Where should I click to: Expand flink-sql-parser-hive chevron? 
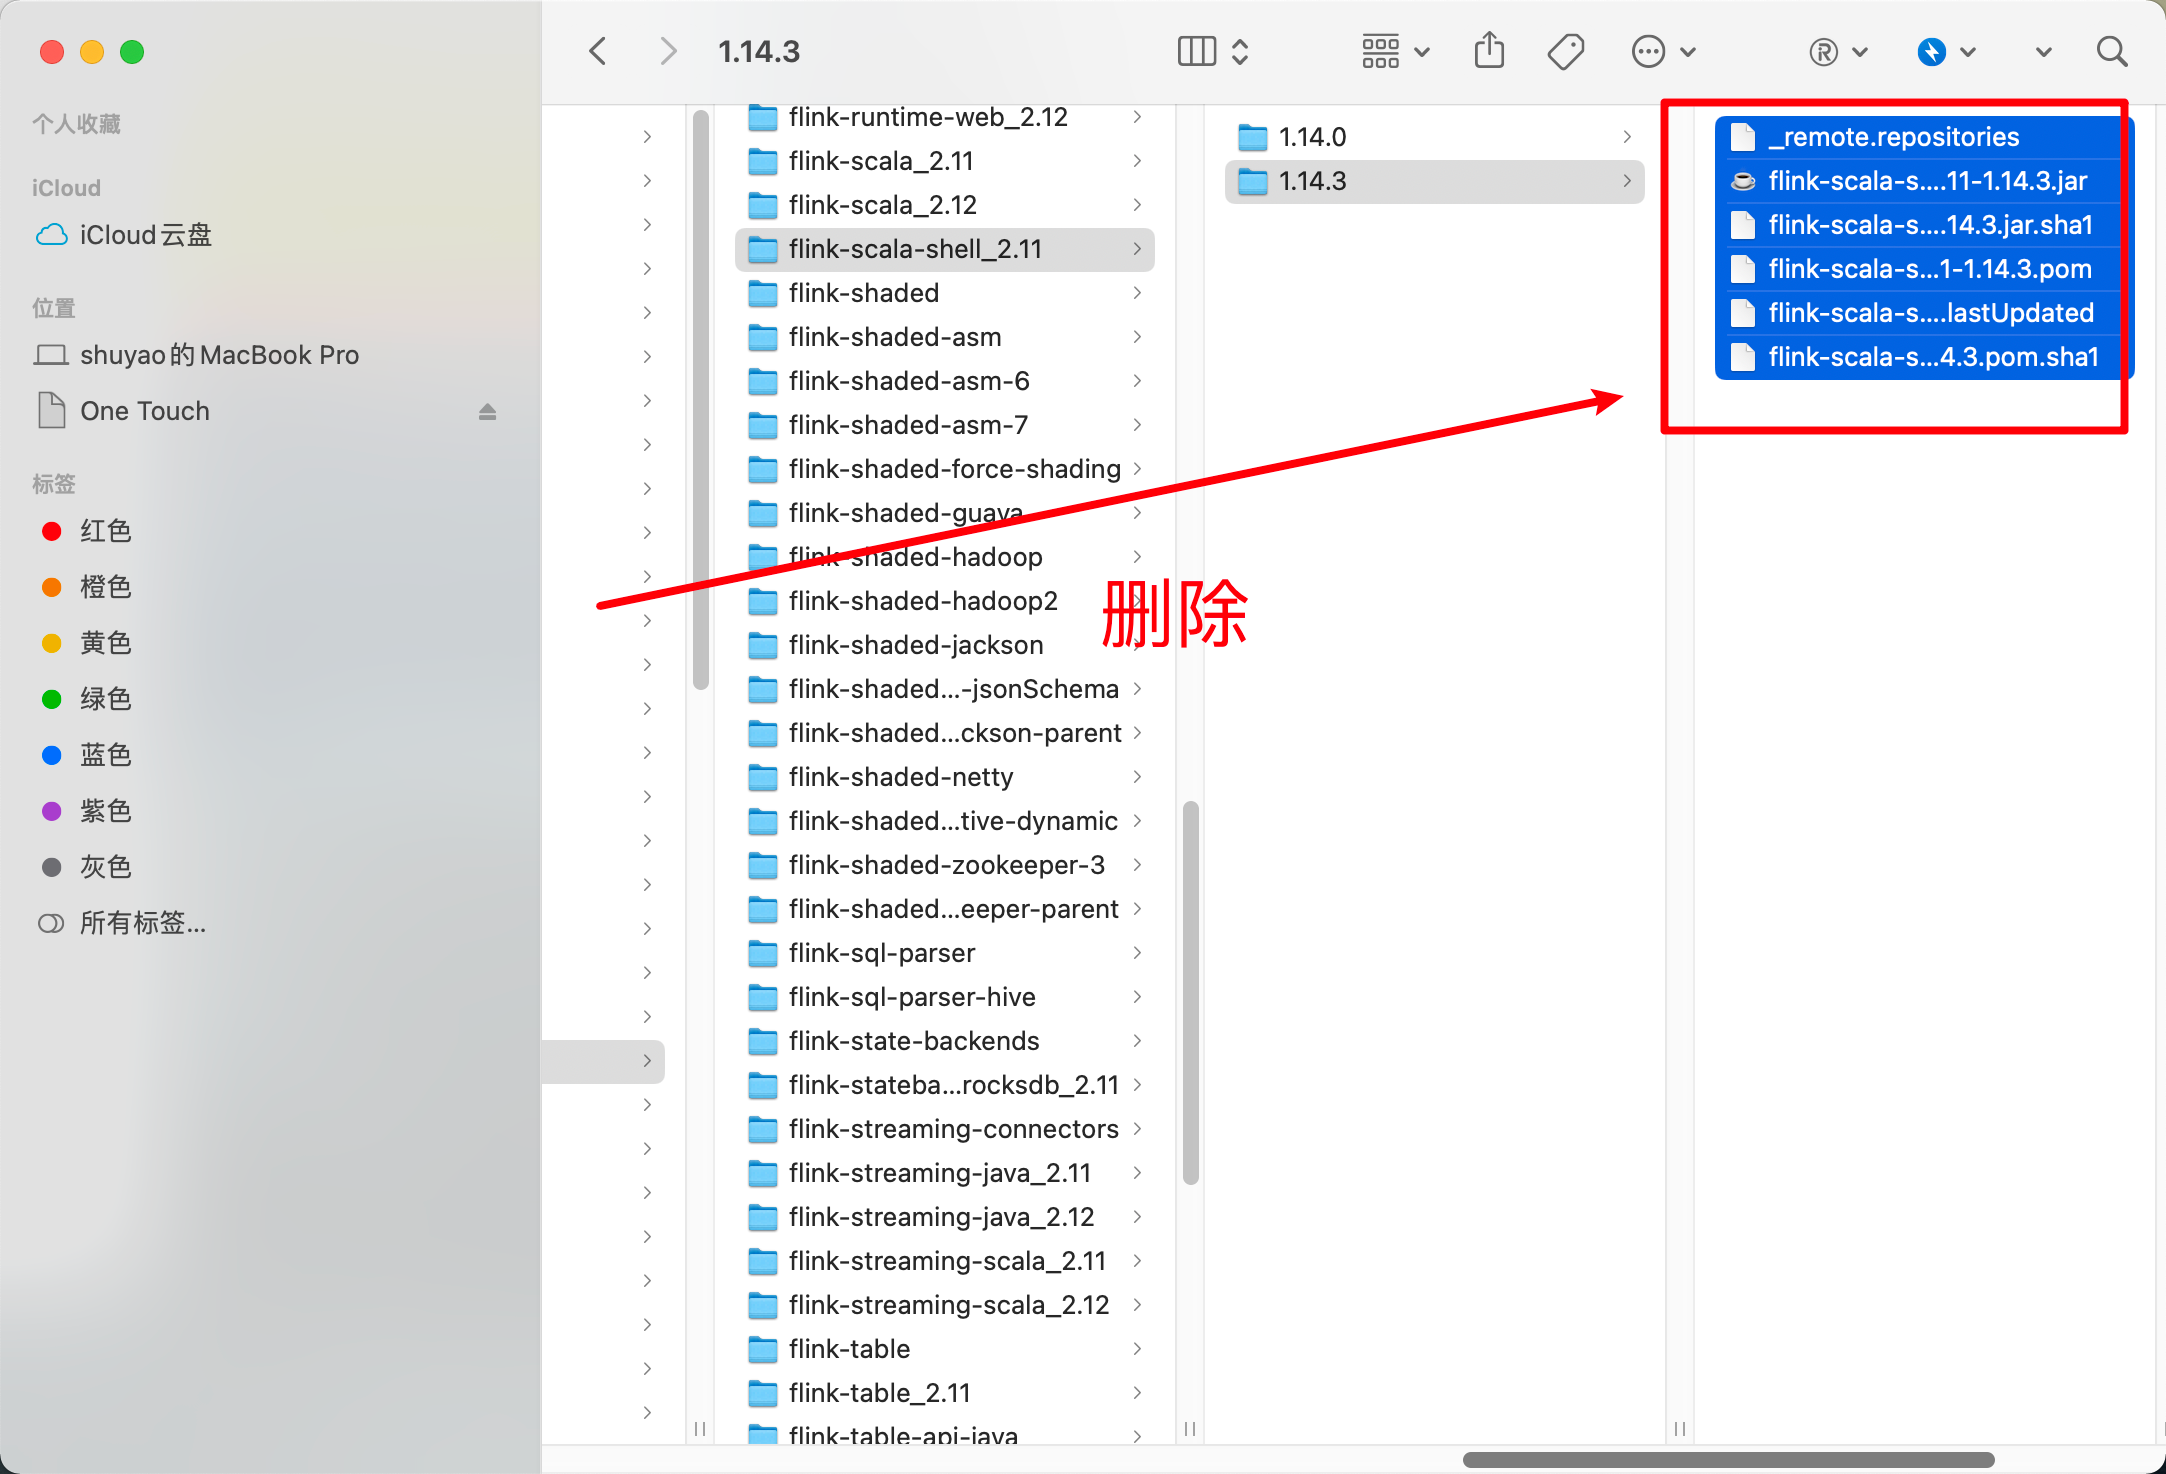coord(1137,997)
